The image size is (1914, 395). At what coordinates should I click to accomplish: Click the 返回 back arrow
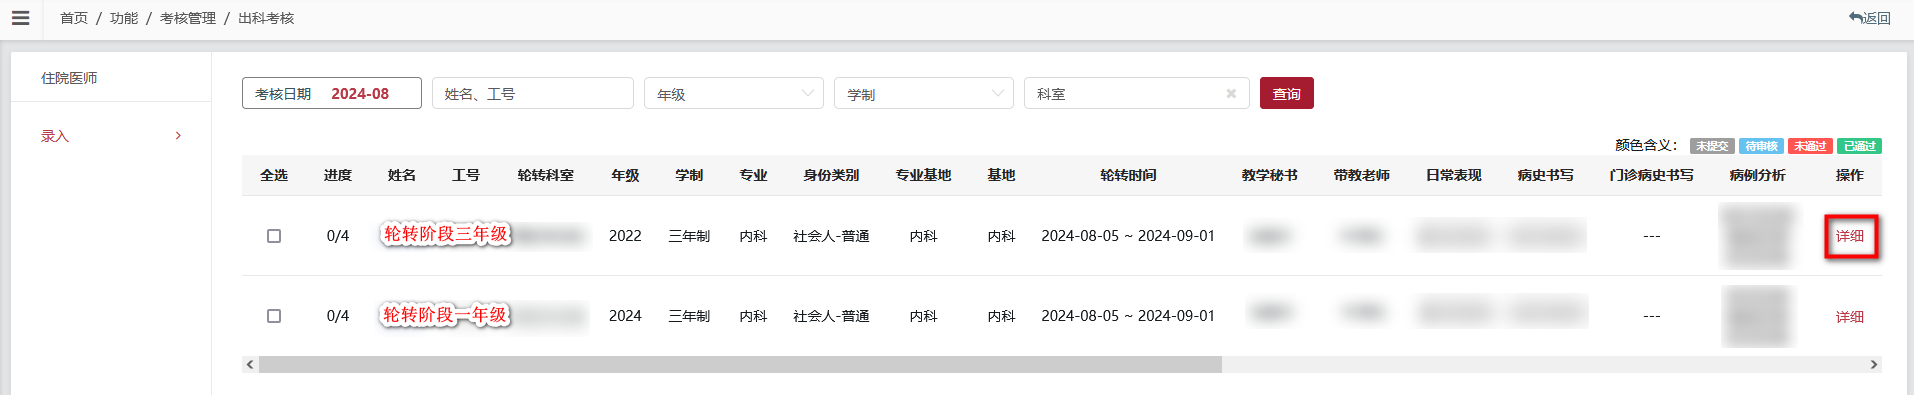pyautogui.click(x=1869, y=18)
